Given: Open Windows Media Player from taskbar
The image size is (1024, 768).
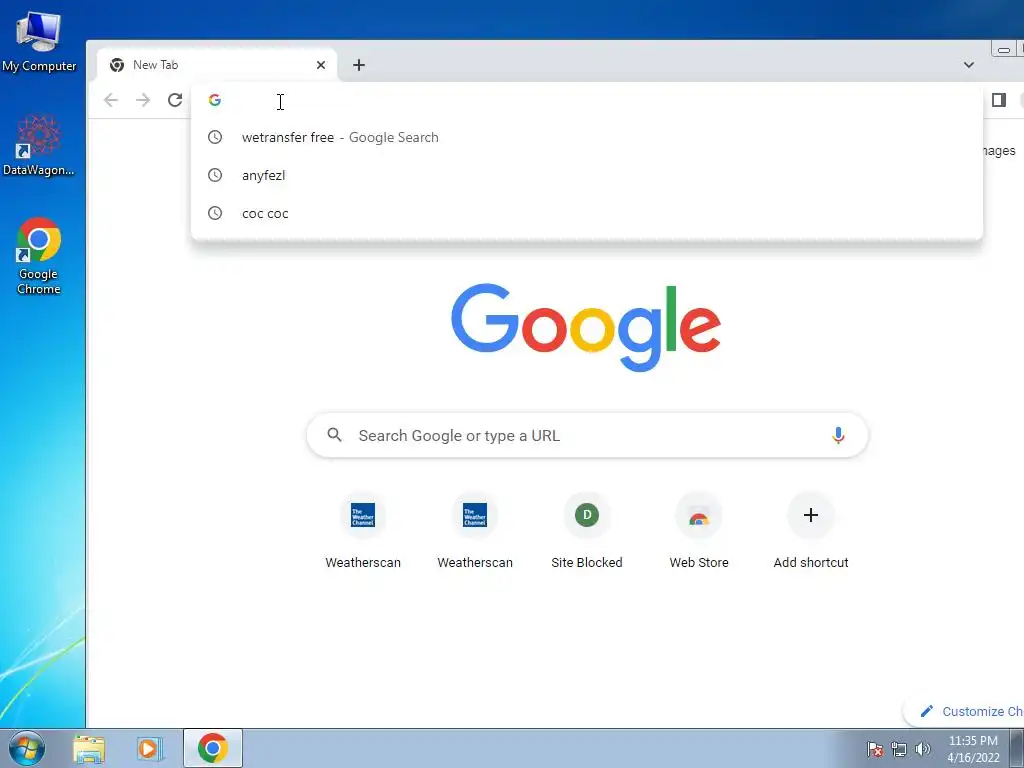Looking at the screenshot, I should [150, 748].
